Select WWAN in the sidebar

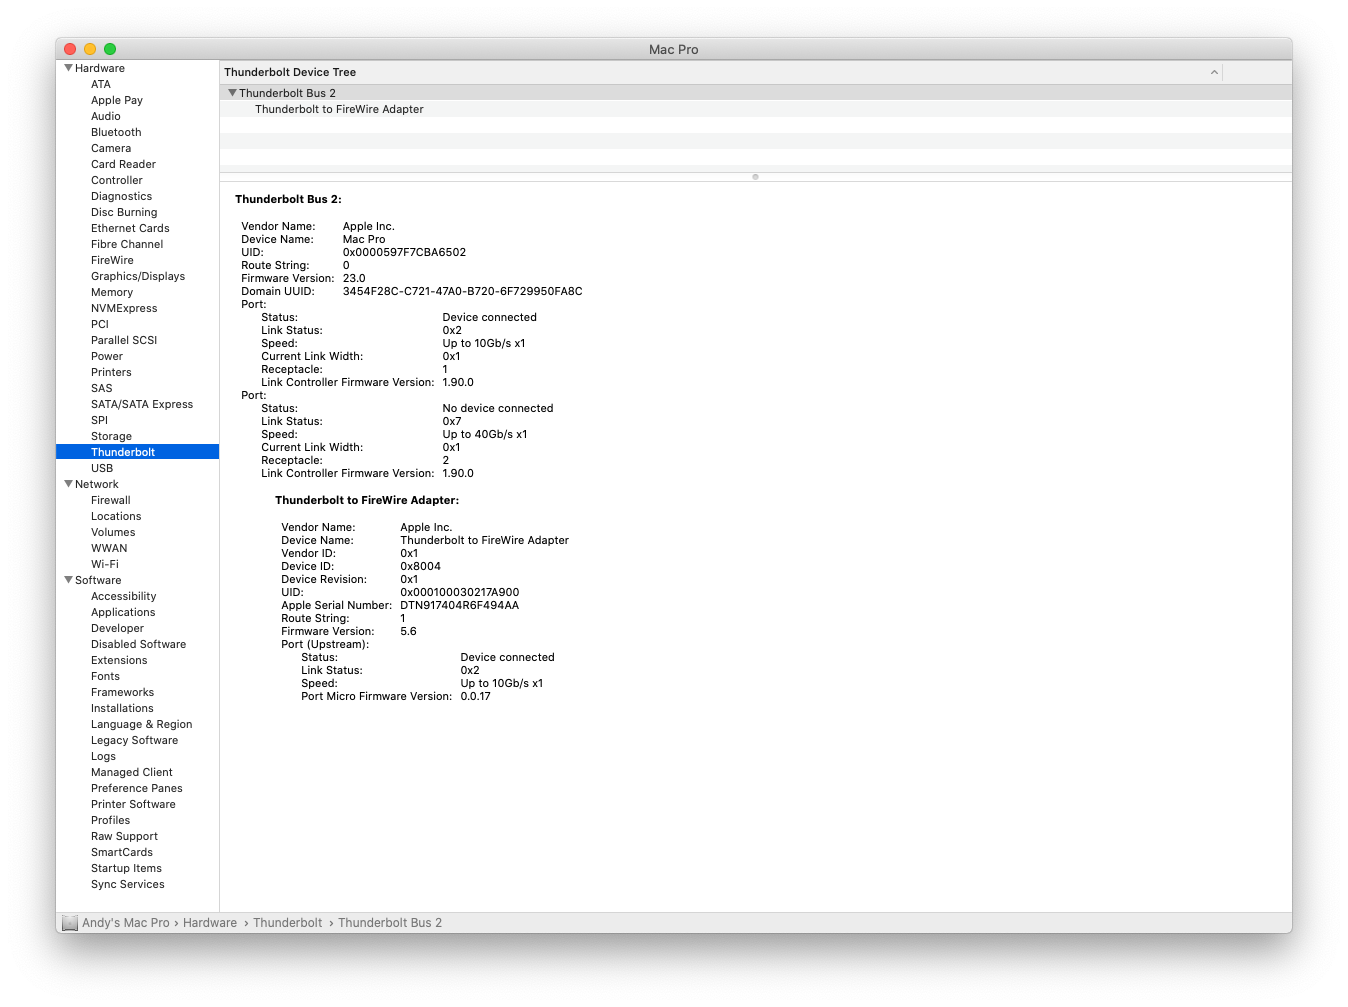pos(109,548)
